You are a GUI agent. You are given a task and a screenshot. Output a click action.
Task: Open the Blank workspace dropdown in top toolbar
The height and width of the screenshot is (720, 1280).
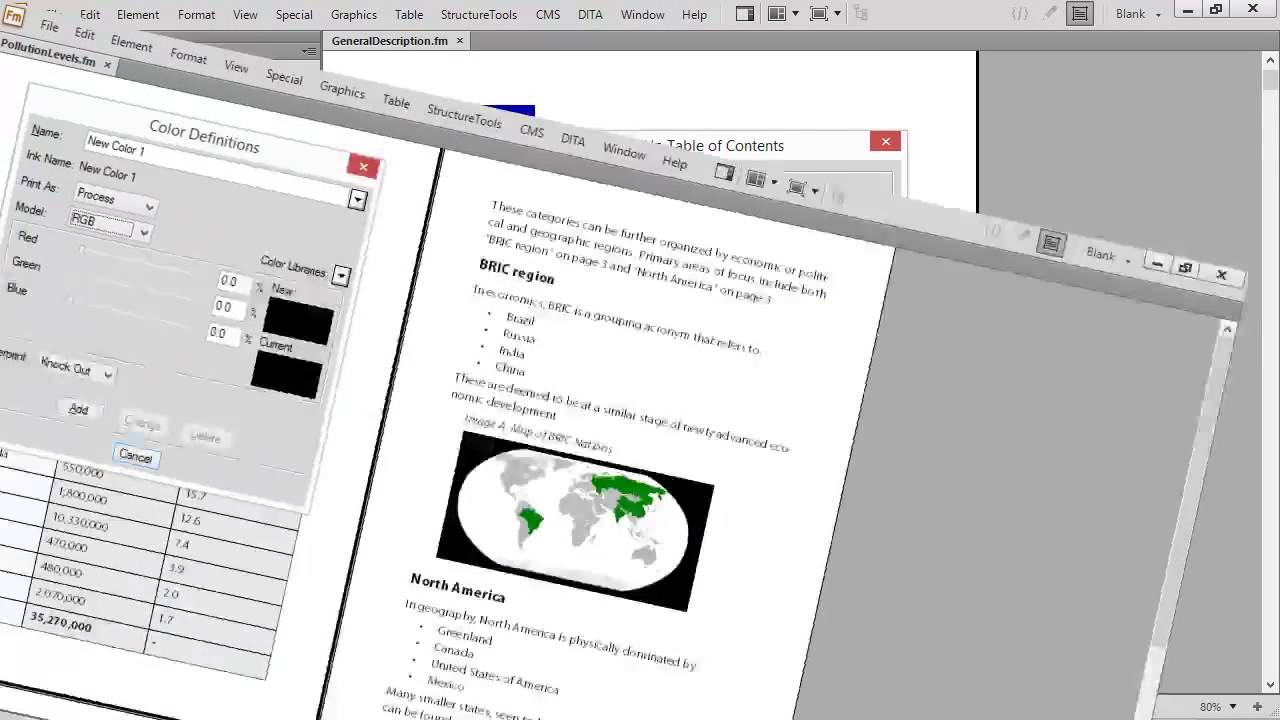tap(1139, 14)
